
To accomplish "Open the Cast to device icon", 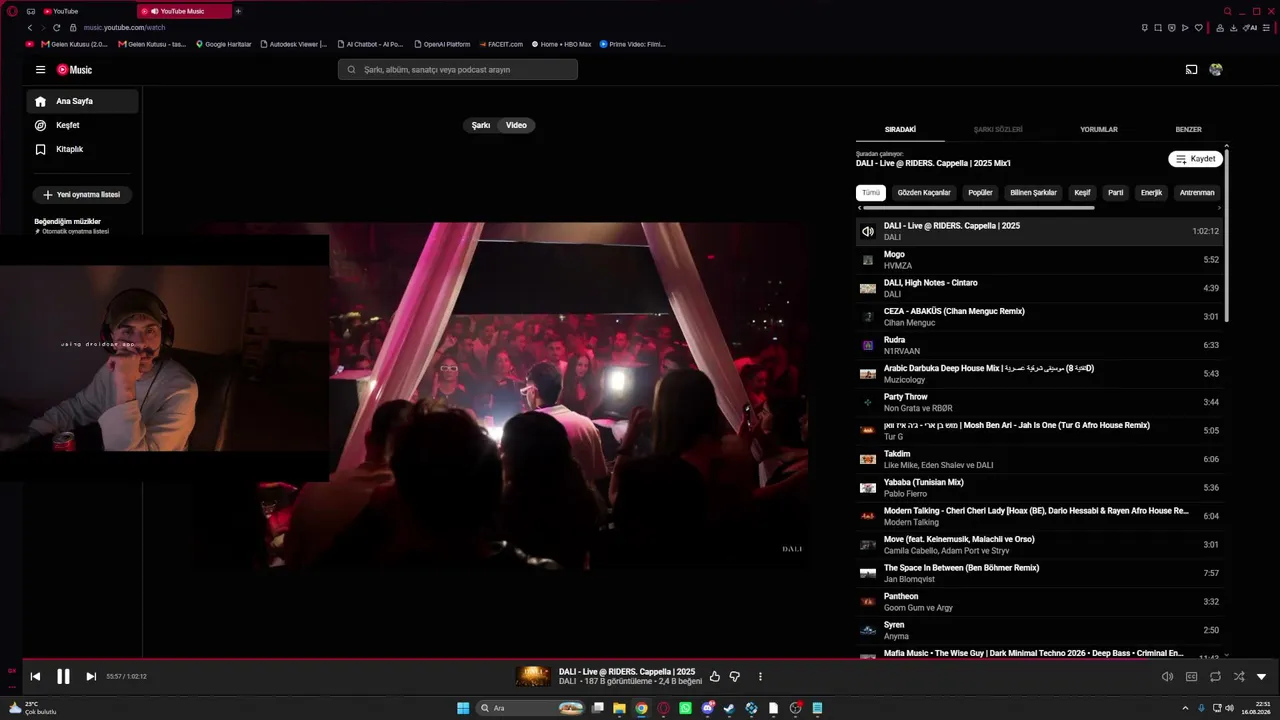I will [x=1191, y=70].
